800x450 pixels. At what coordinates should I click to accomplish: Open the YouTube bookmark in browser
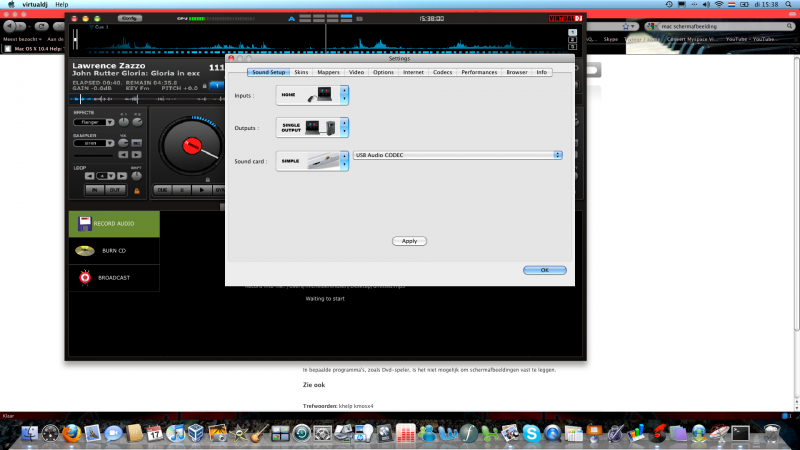pos(750,39)
